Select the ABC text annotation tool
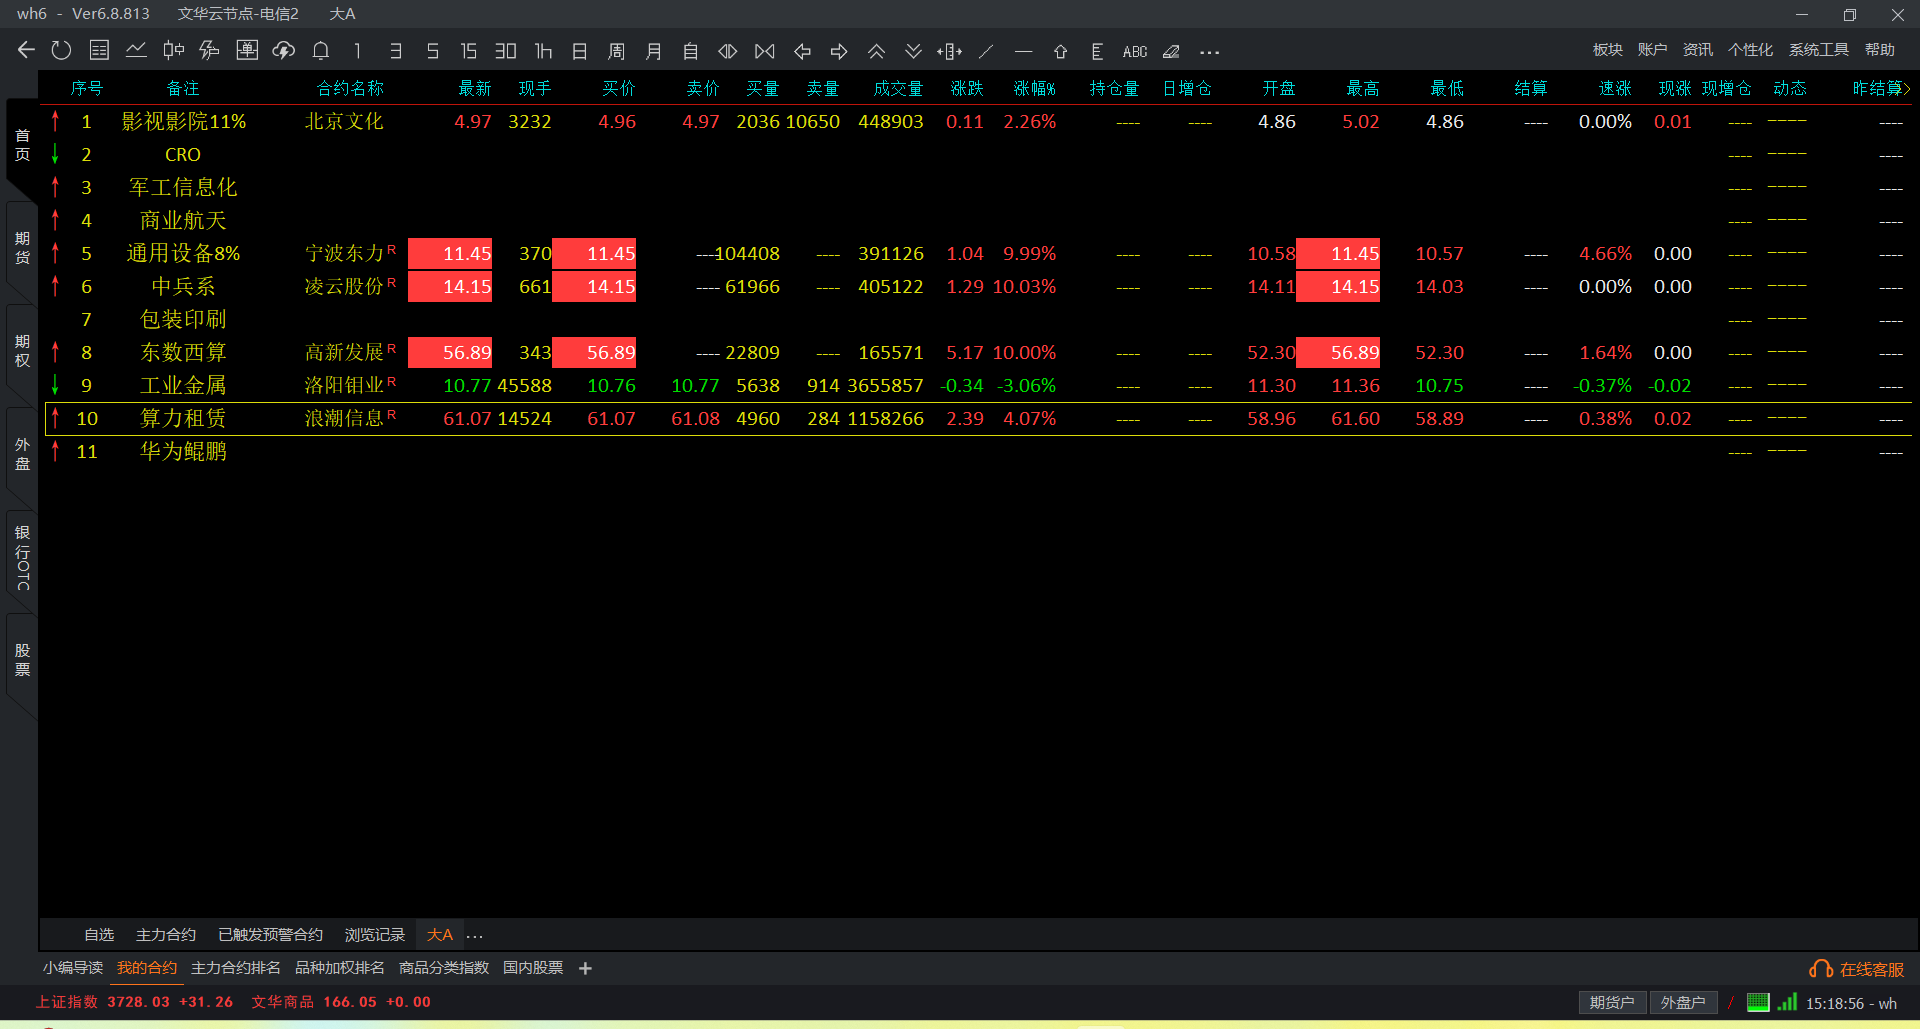 (x=1135, y=51)
